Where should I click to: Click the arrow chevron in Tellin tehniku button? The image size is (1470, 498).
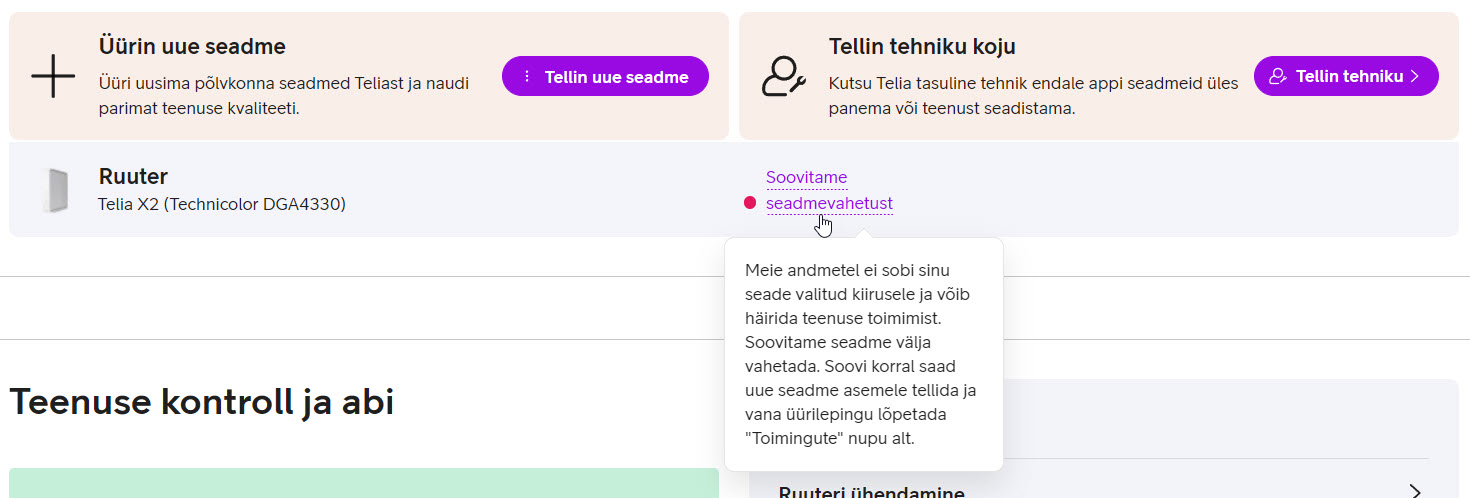click(1415, 77)
